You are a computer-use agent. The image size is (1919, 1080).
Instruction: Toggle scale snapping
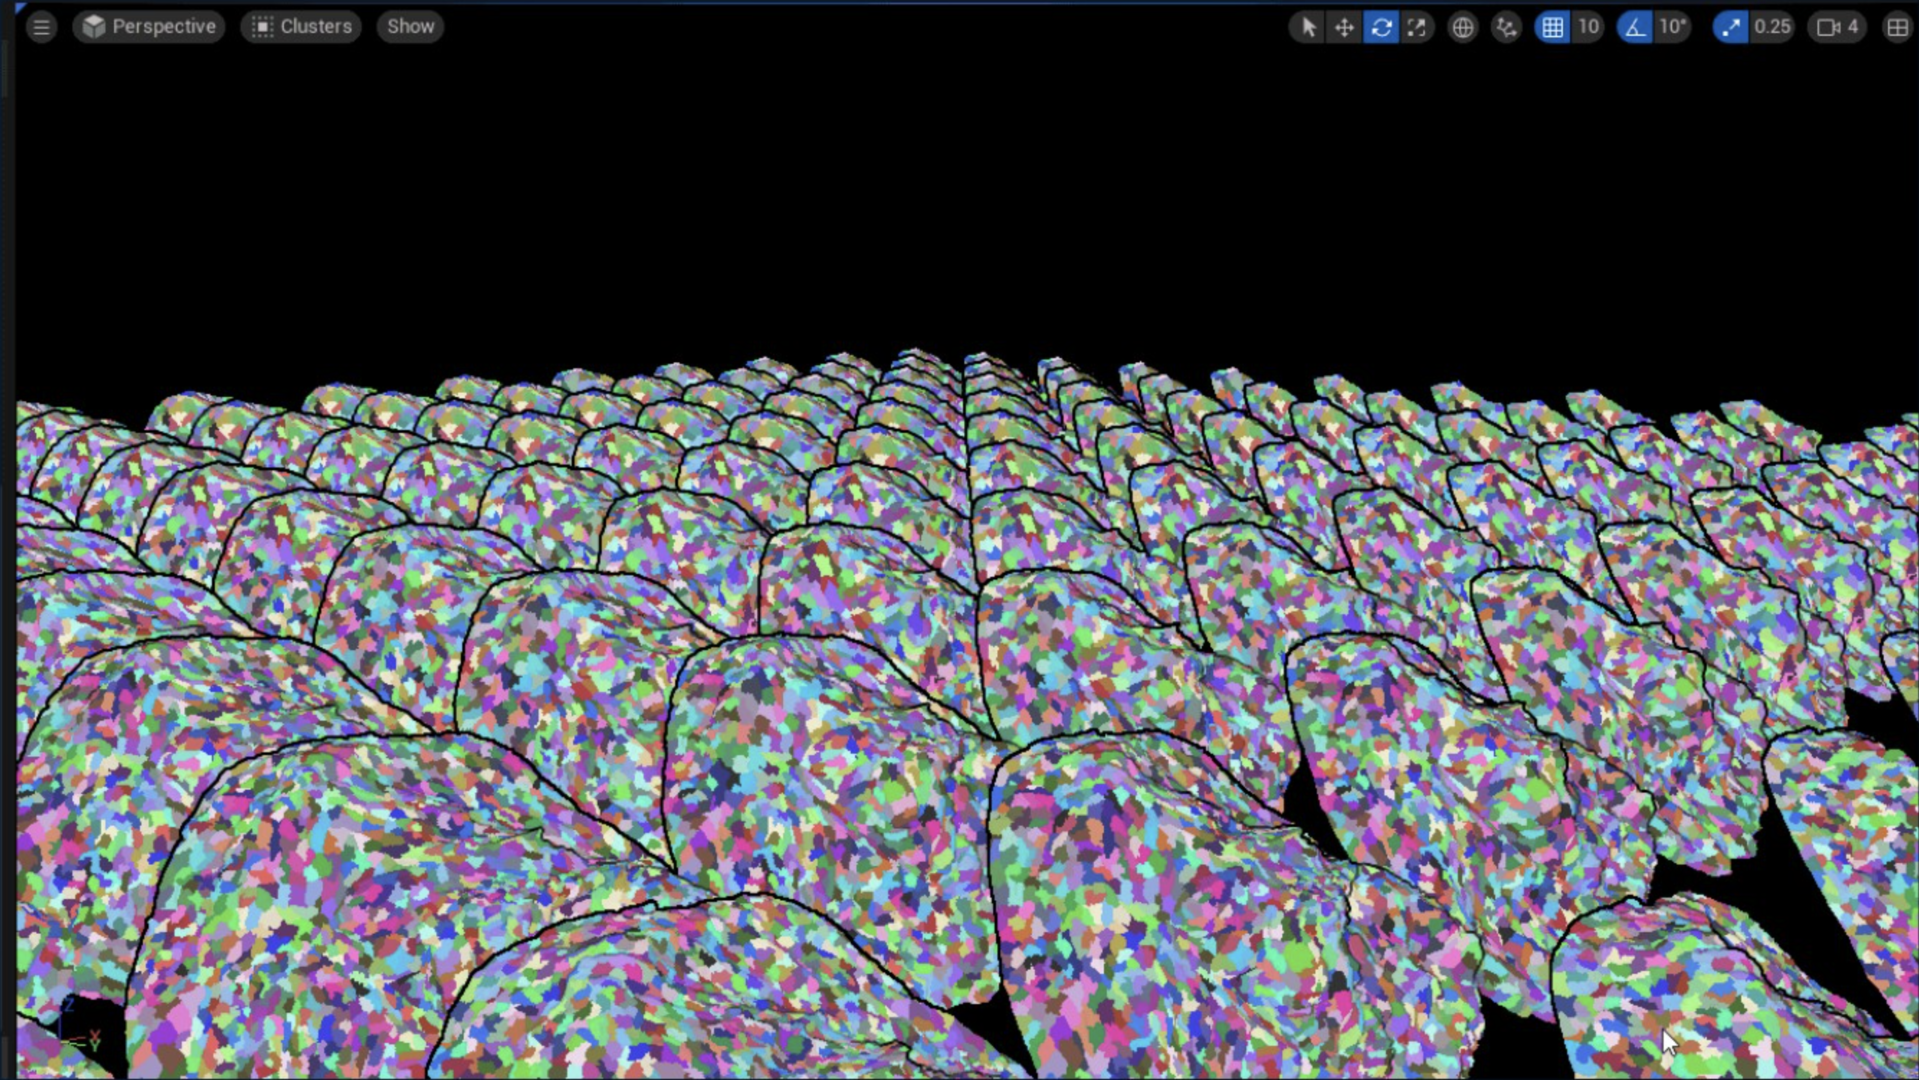pos(1730,27)
